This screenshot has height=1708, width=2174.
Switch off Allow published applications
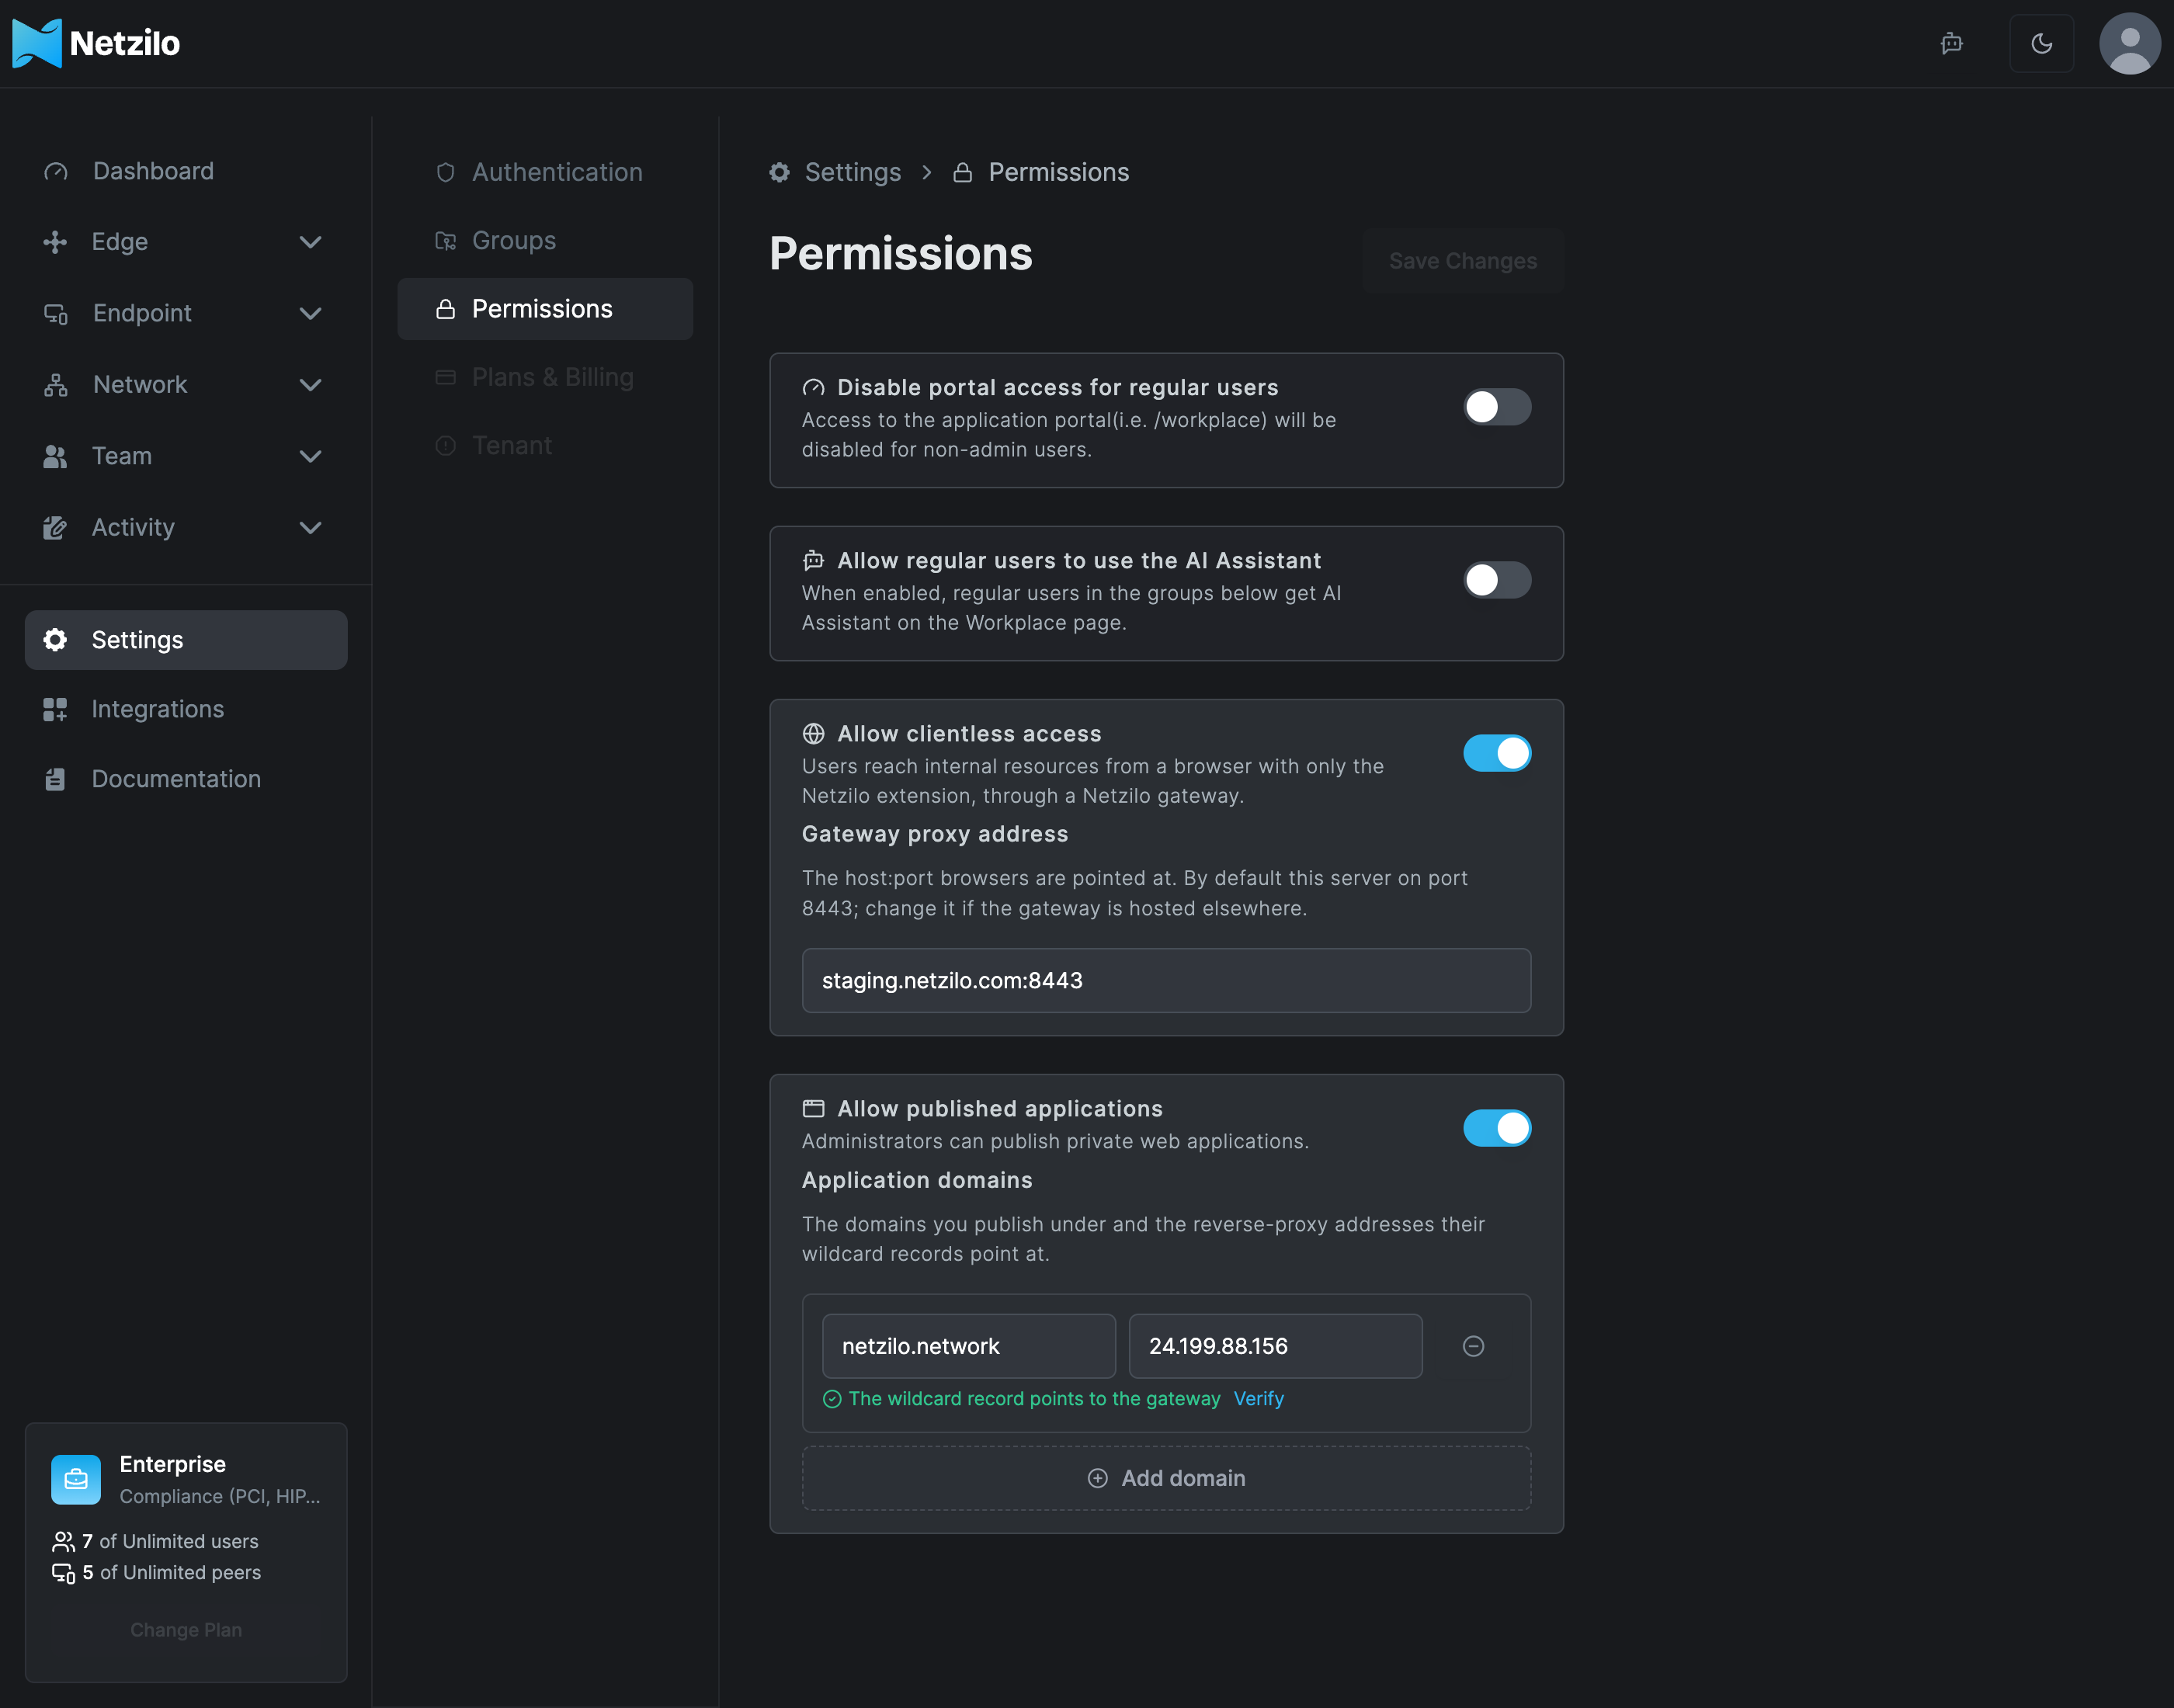coord(1497,1128)
